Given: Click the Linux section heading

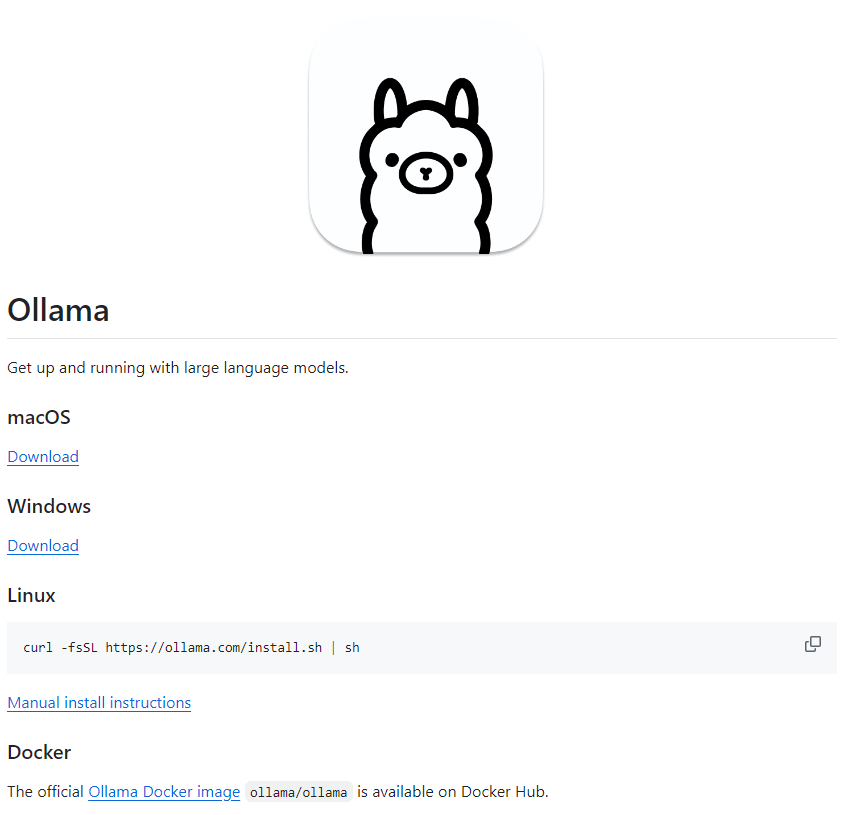Looking at the screenshot, I should click(31, 596).
